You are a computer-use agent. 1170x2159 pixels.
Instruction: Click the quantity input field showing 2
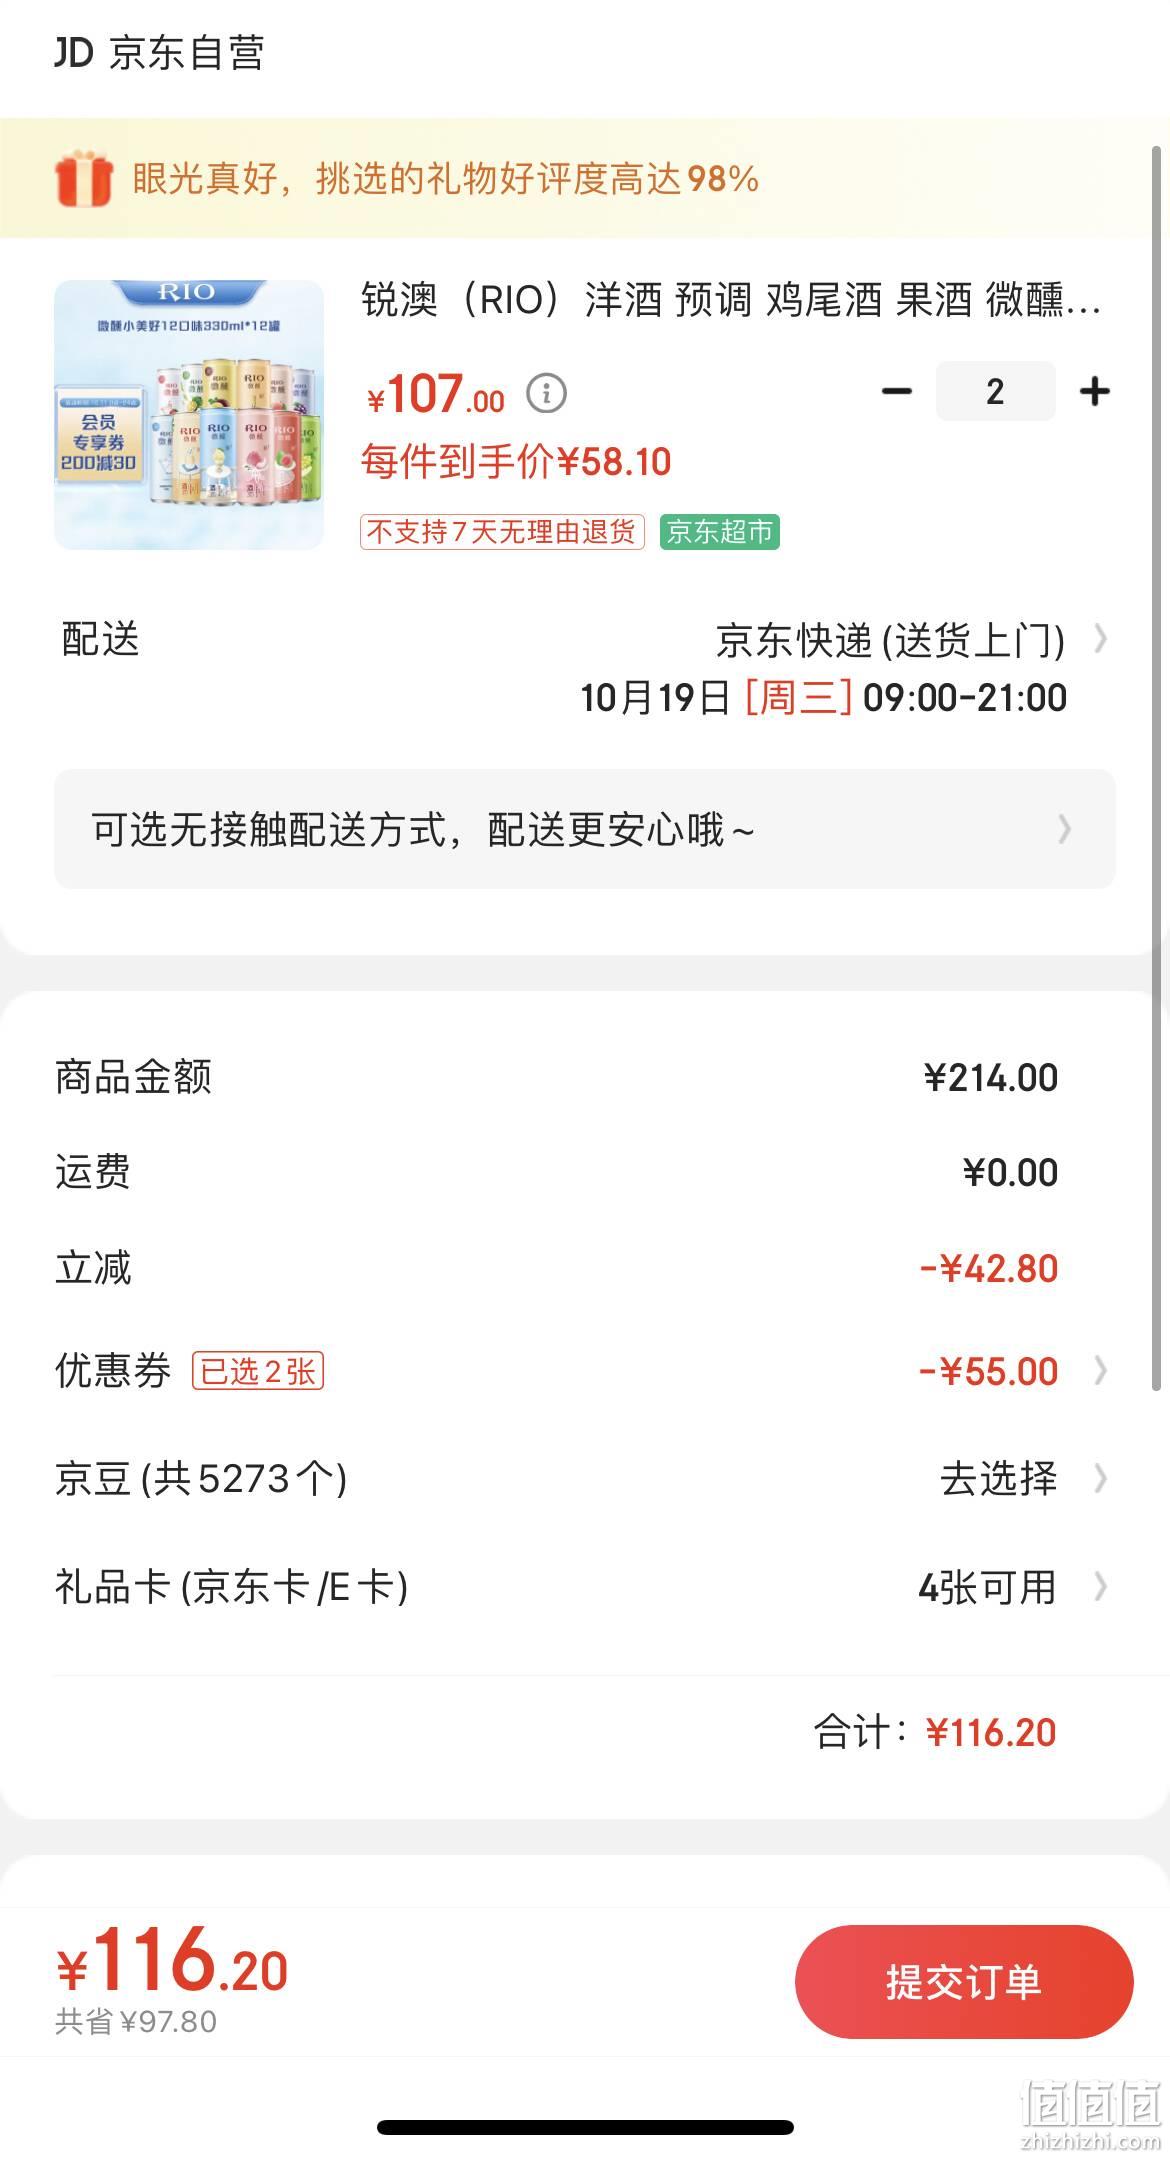(x=995, y=391)
